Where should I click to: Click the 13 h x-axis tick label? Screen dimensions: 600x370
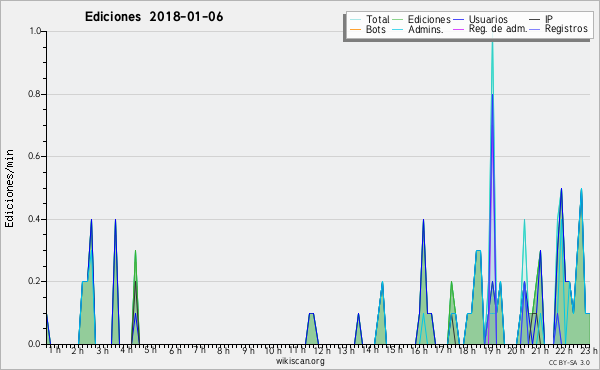click(x=346, y=350)
